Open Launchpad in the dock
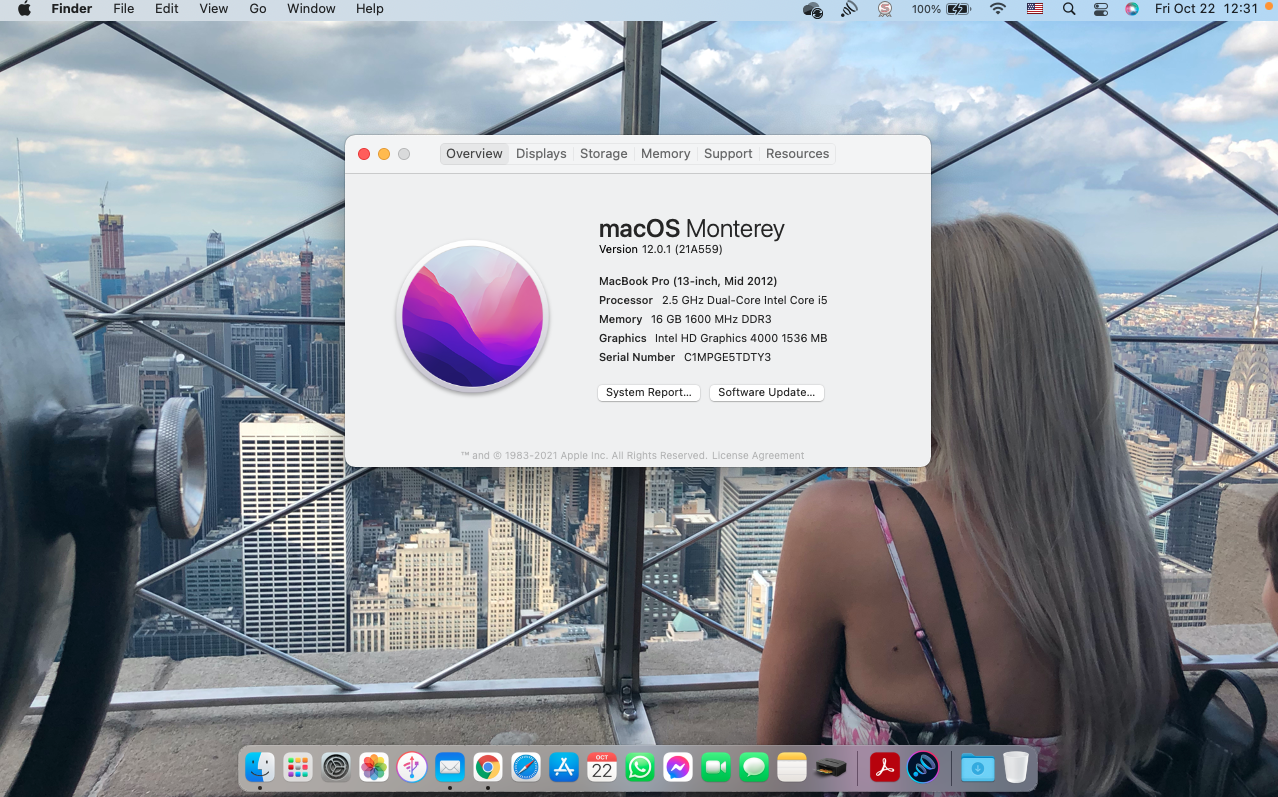The image size is (1278, 797). pyautogui.click(x=298, y=767)
